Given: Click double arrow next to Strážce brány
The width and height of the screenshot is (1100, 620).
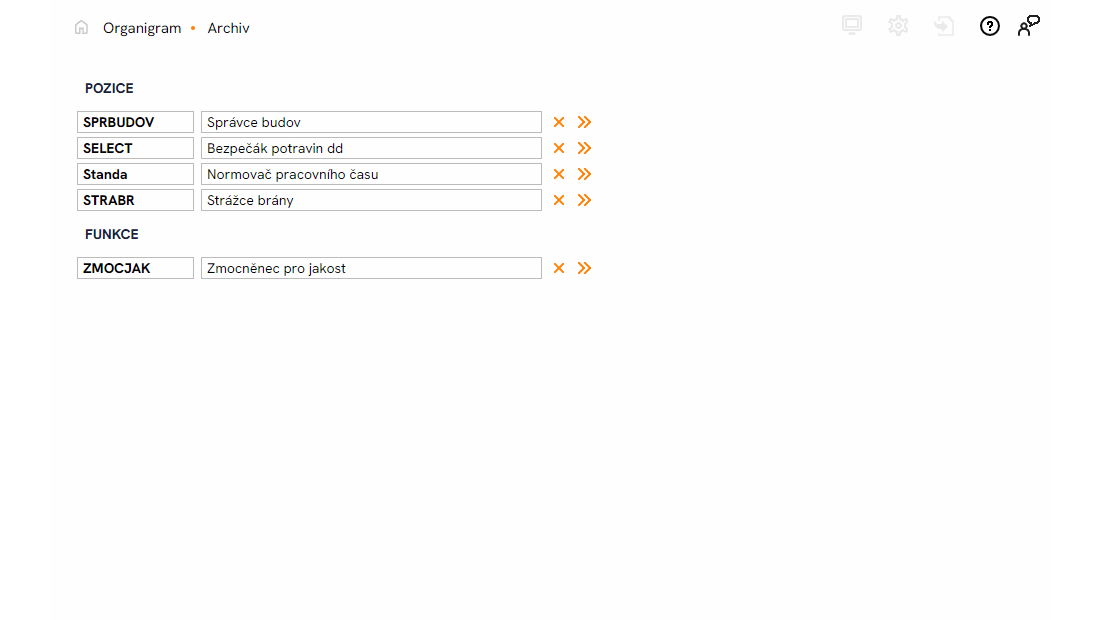Looking at the screenshot, I should point(585,200).
